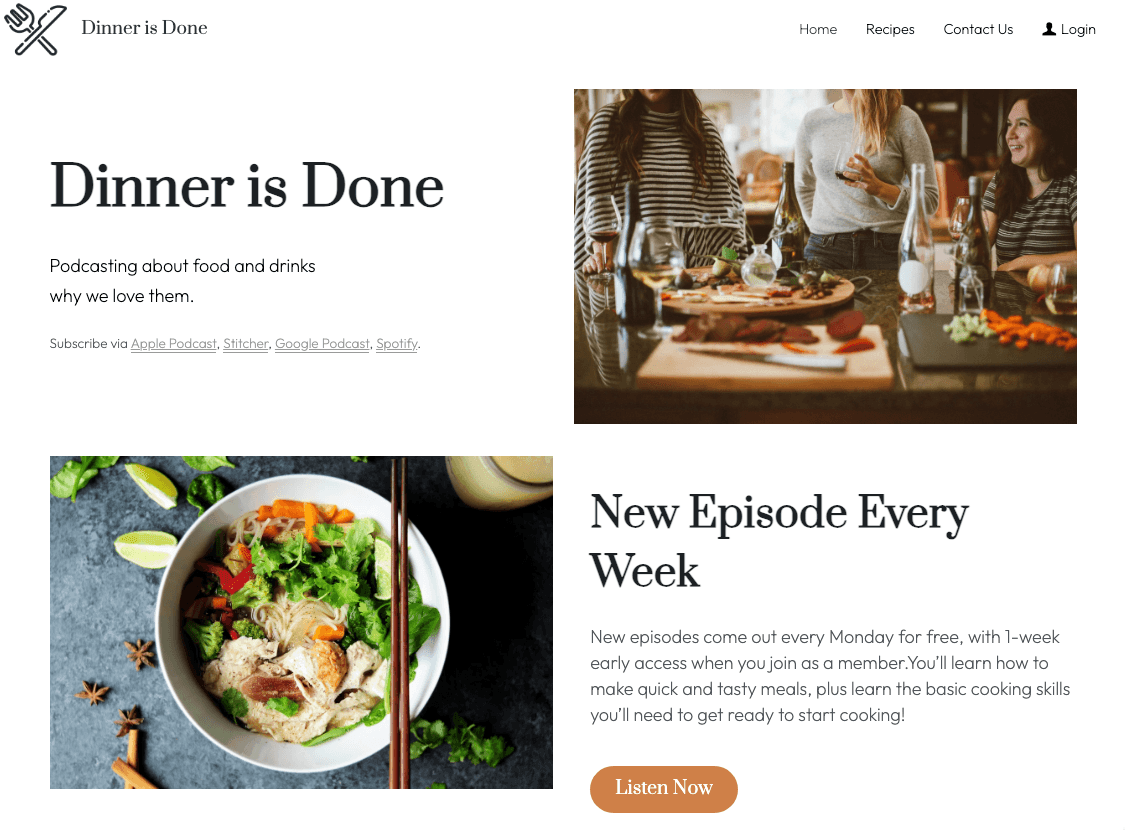Open the Home menu item

click(x=818, y=29)
